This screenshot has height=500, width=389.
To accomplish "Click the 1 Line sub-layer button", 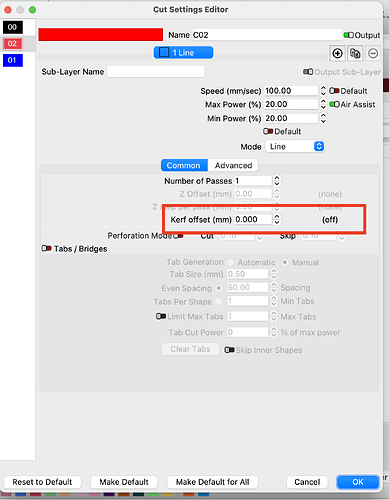I will (x=183, y=53).
